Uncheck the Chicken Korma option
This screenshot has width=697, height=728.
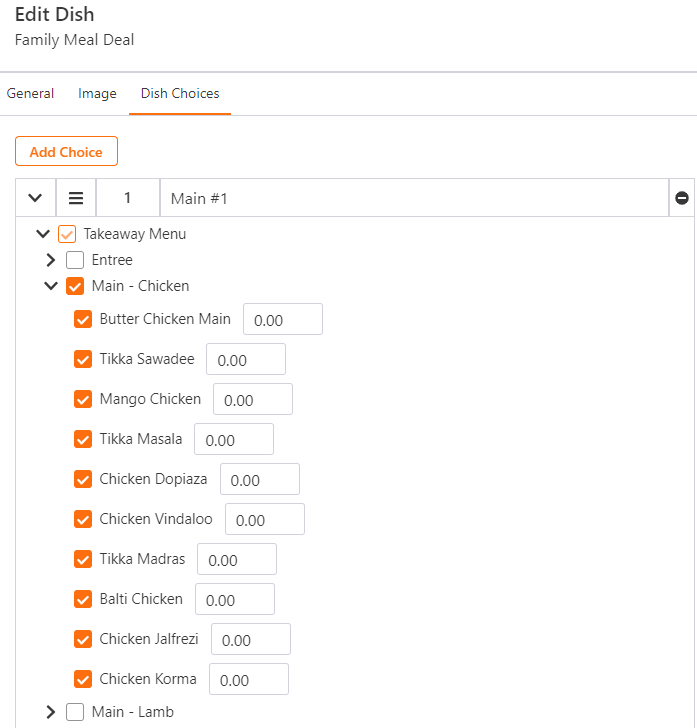[83, 679]
